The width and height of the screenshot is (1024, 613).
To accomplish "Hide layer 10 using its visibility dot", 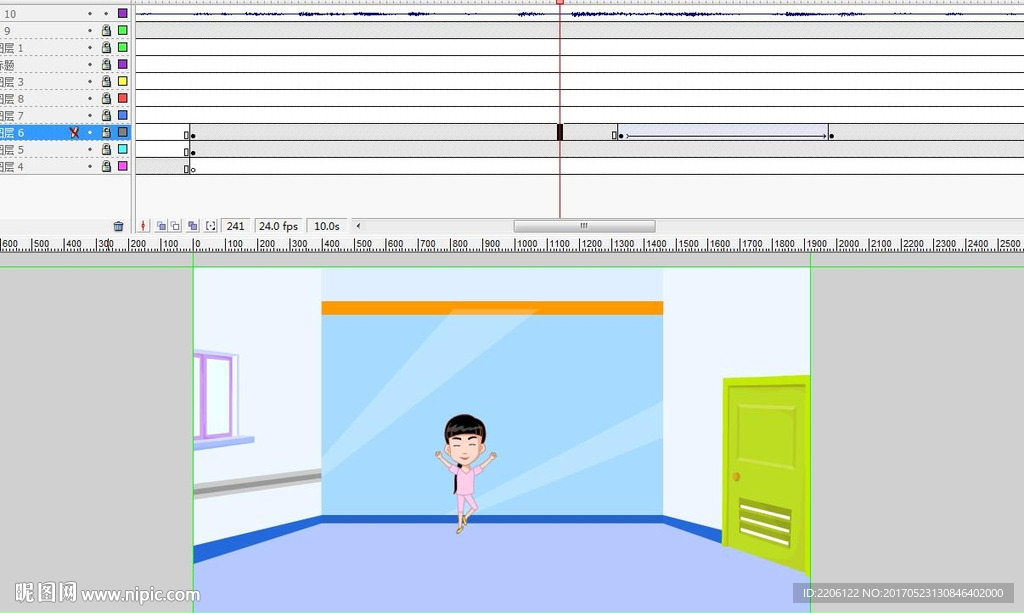I will click(x=89, y=14).
